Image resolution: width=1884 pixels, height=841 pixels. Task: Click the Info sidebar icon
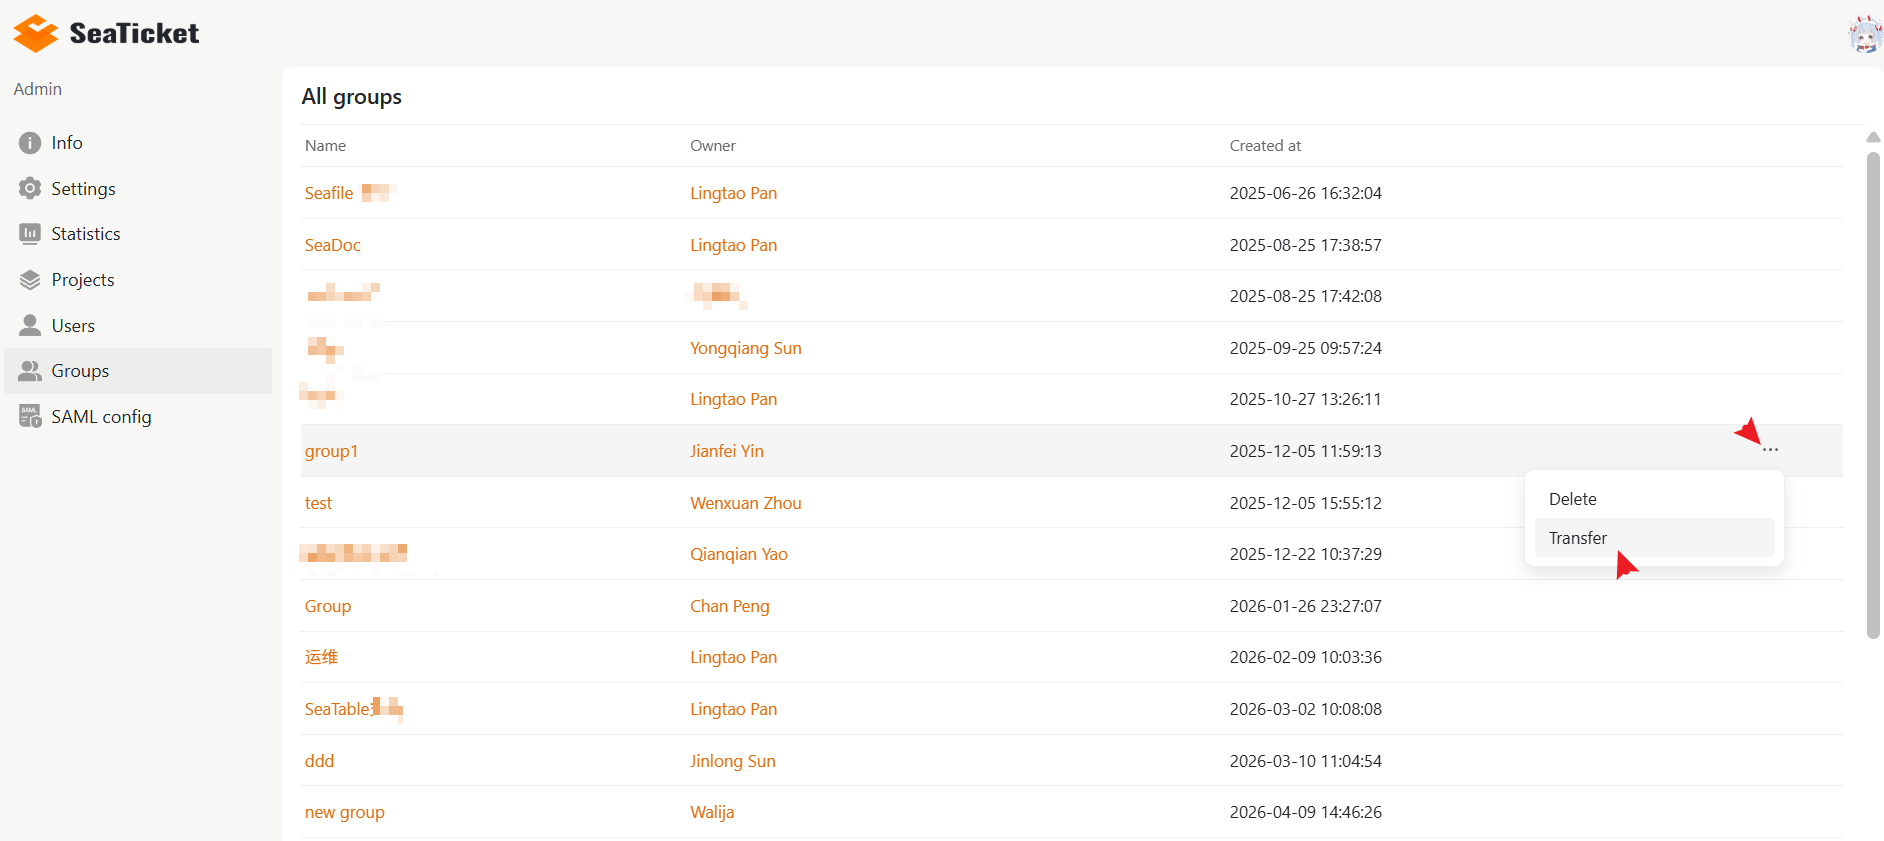pos(30,143)
